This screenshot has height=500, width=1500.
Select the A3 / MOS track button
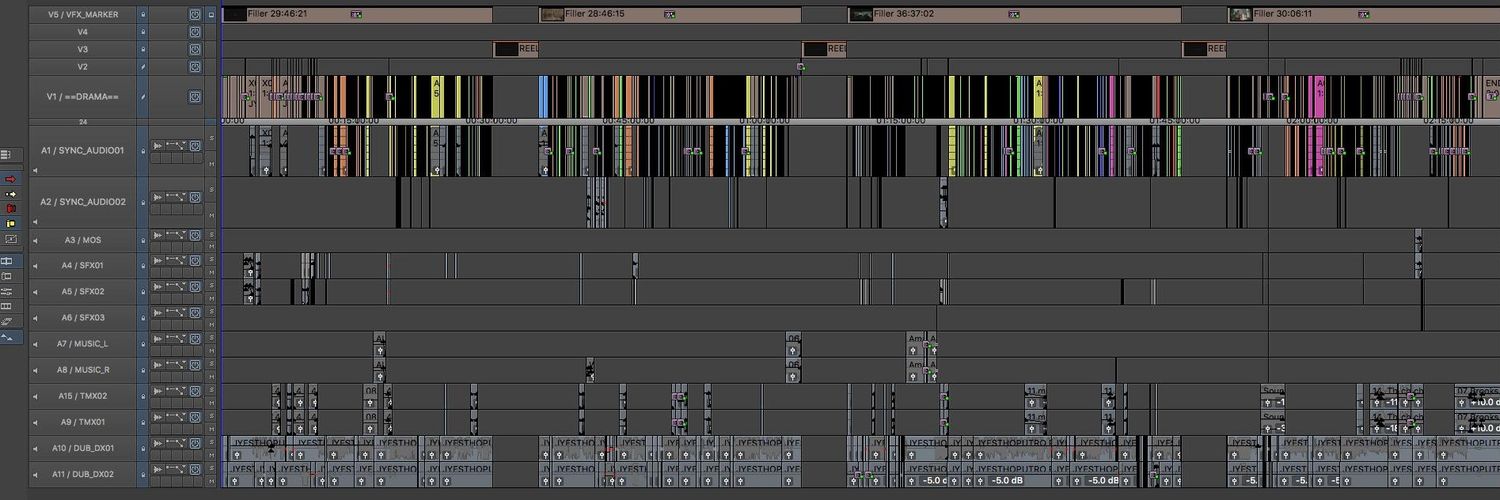click(x=84, y=240)
